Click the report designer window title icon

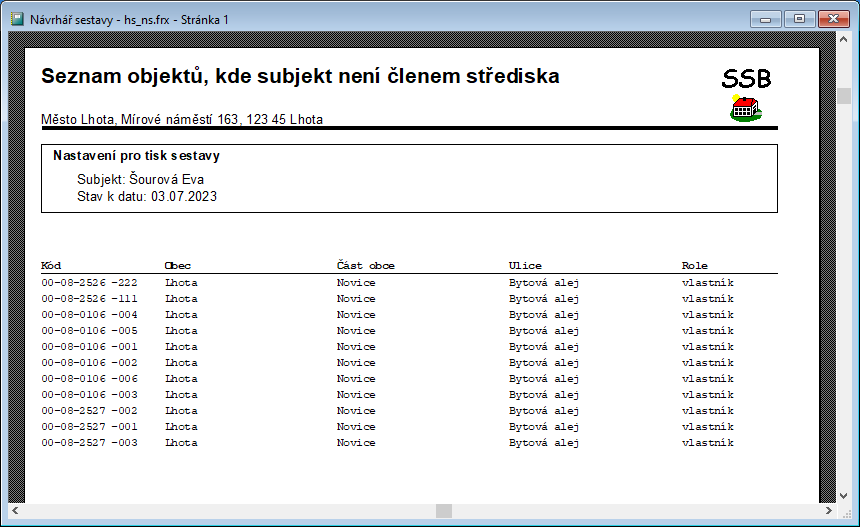tap(16, 18)
